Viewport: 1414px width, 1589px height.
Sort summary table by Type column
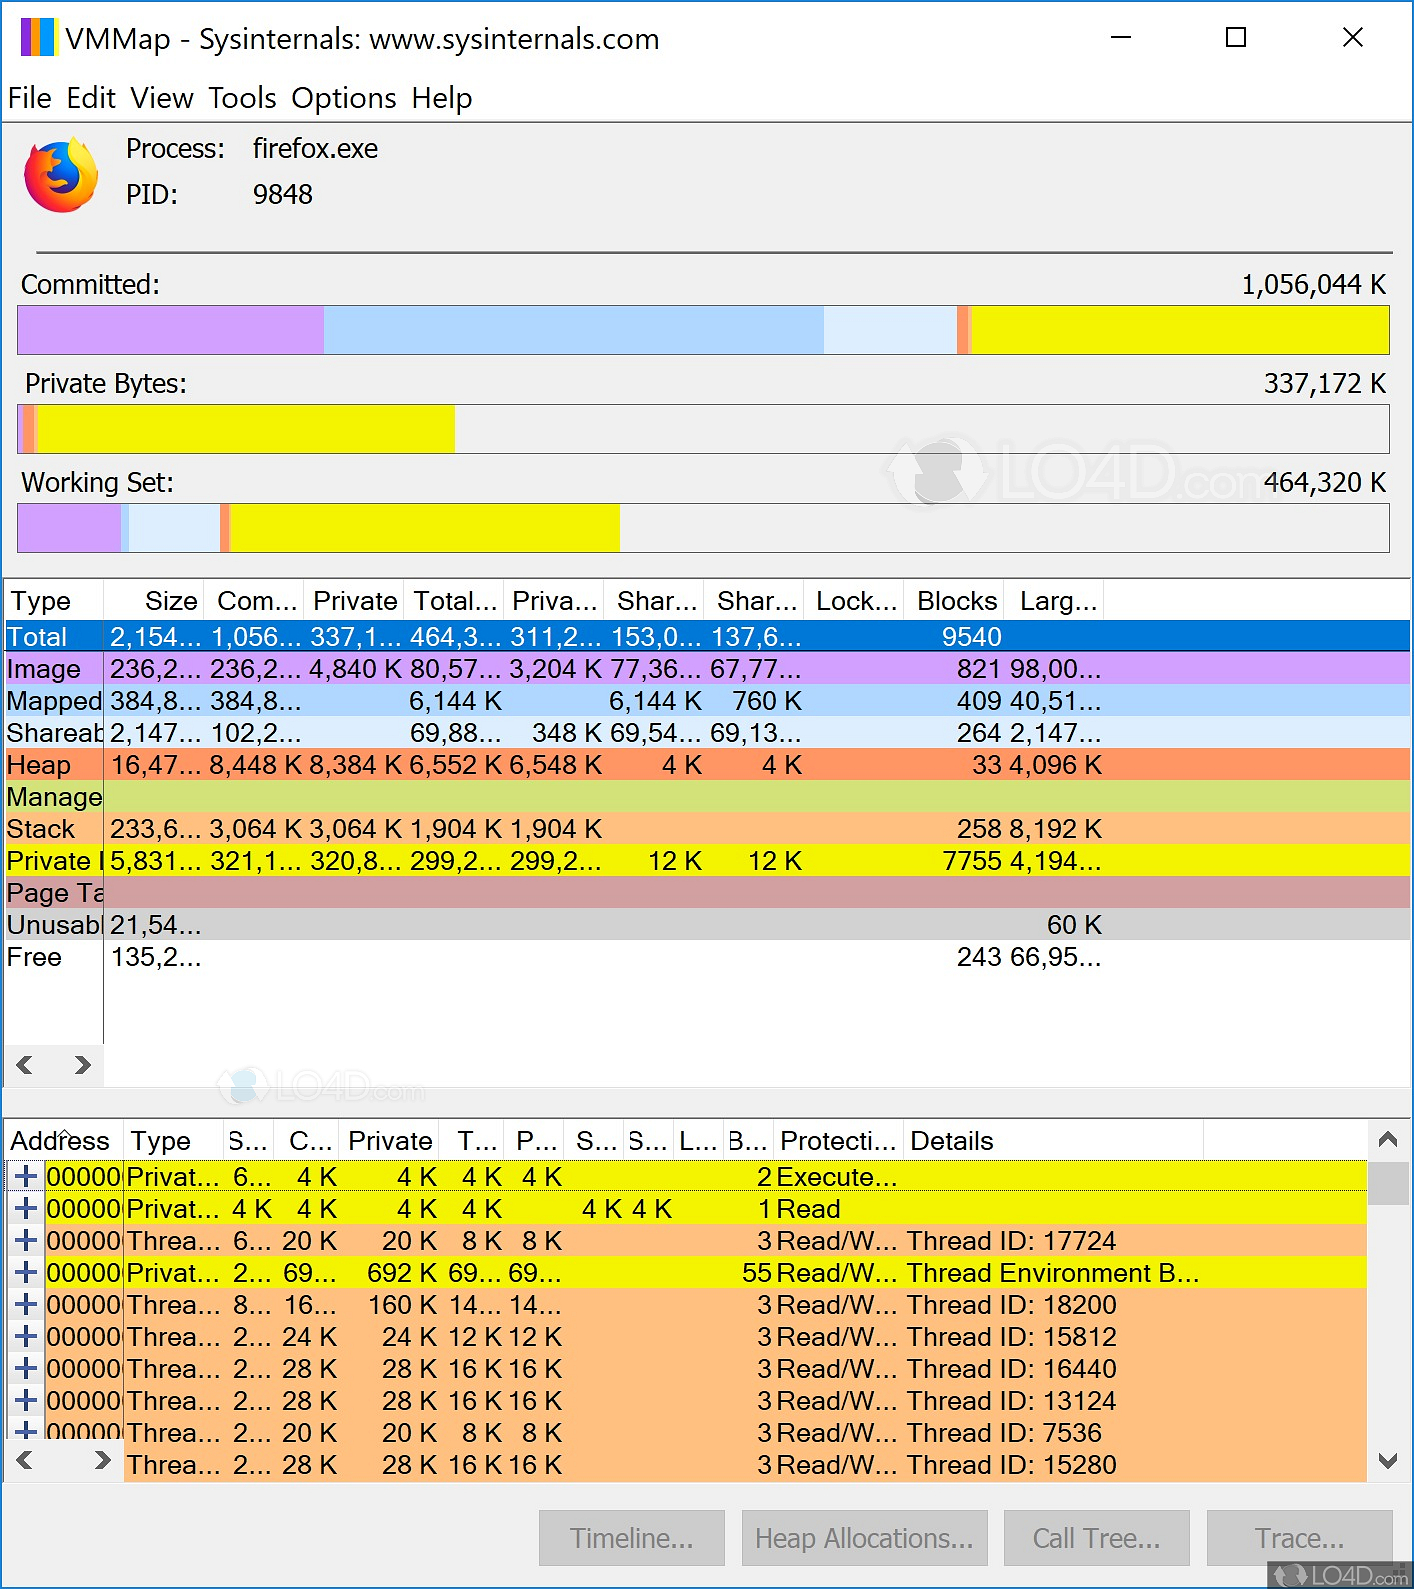tap(54, 600)
